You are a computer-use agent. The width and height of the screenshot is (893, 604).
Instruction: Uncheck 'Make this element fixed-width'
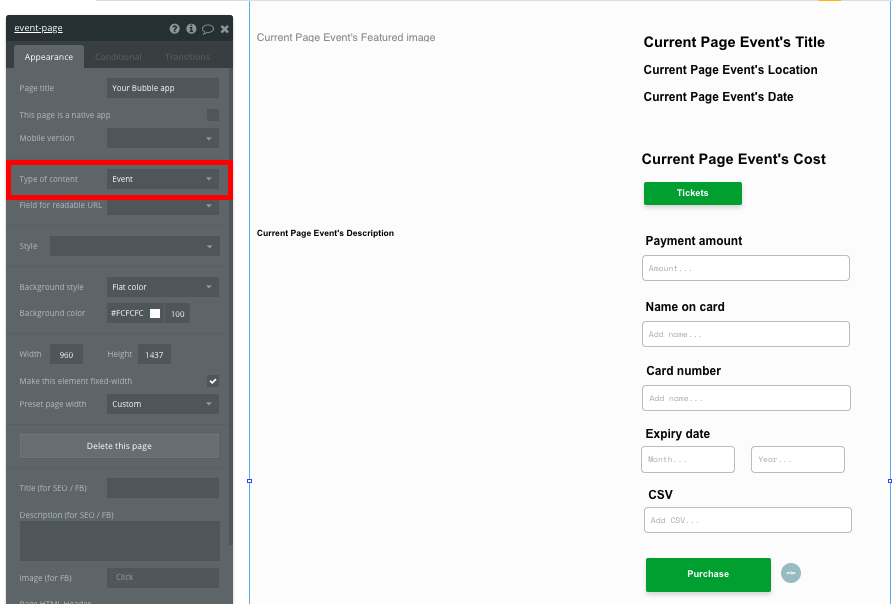point(213,381)
